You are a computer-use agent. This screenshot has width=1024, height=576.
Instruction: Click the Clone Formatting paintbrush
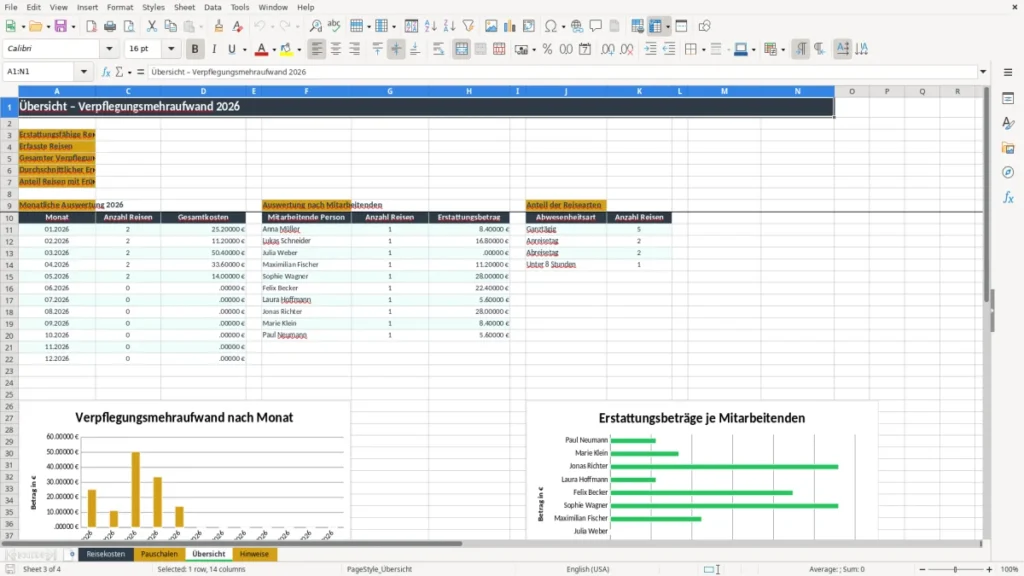(x=219, y=26)
